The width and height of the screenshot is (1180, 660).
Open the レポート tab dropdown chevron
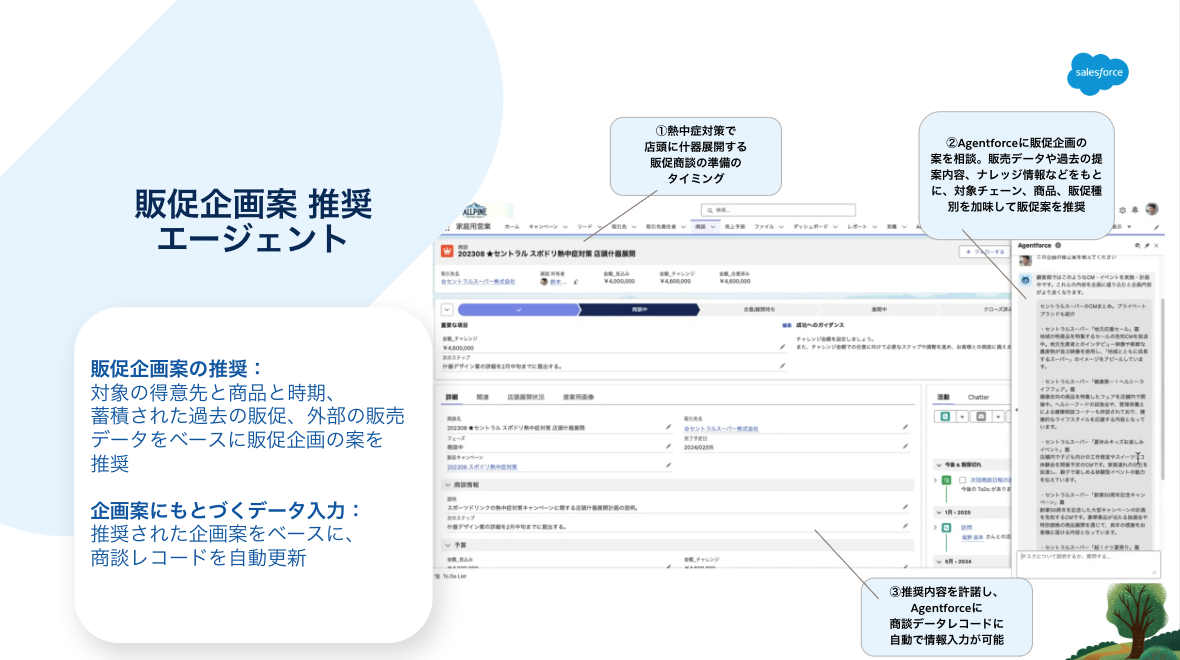[874, 227]
